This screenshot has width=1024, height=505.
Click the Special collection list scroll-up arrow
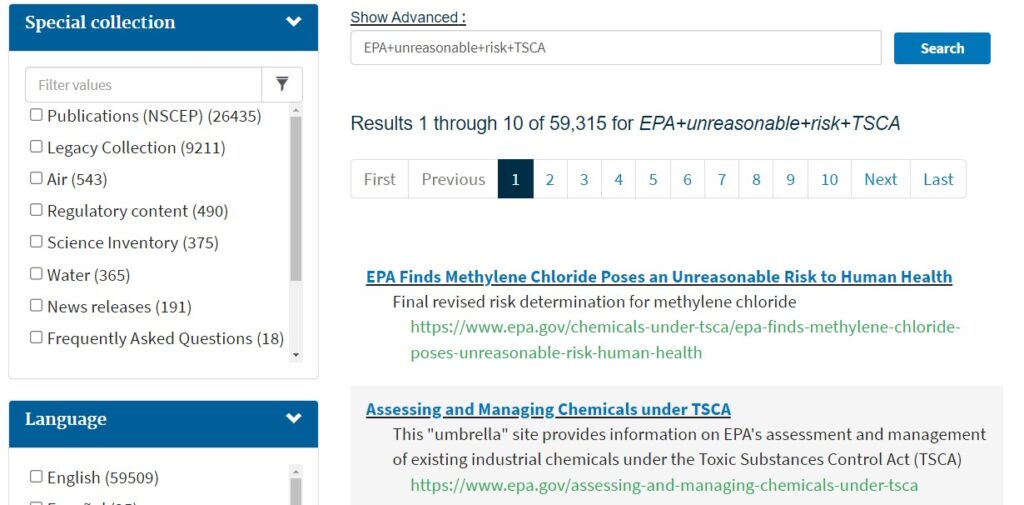pyautogui.click(x=296, y=110)
